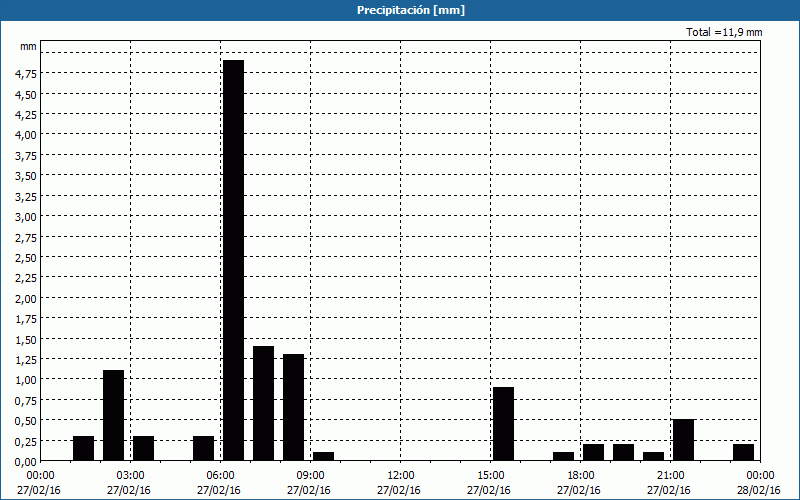Click the 03:00 time axis label
Viewport: 800px width, 500px height.
coord(131,476)
